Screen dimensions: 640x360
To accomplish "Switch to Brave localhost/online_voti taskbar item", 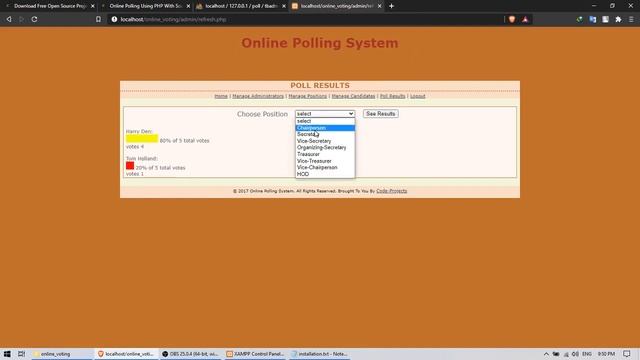I will (126, 354).
